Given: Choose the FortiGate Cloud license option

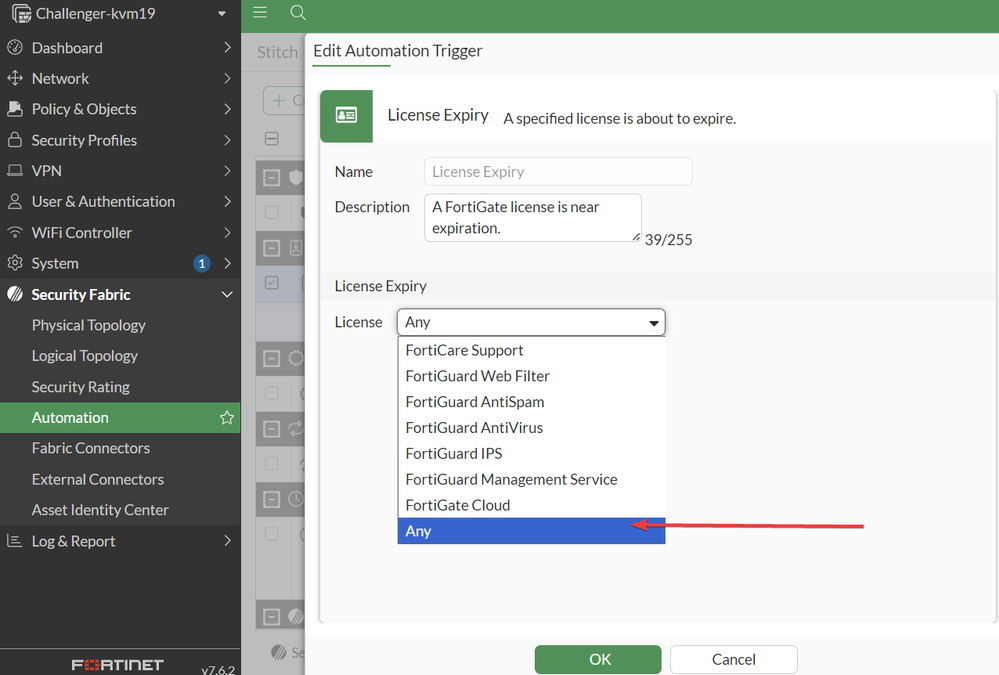Looking at the screenshot, I should click(458, 505).
